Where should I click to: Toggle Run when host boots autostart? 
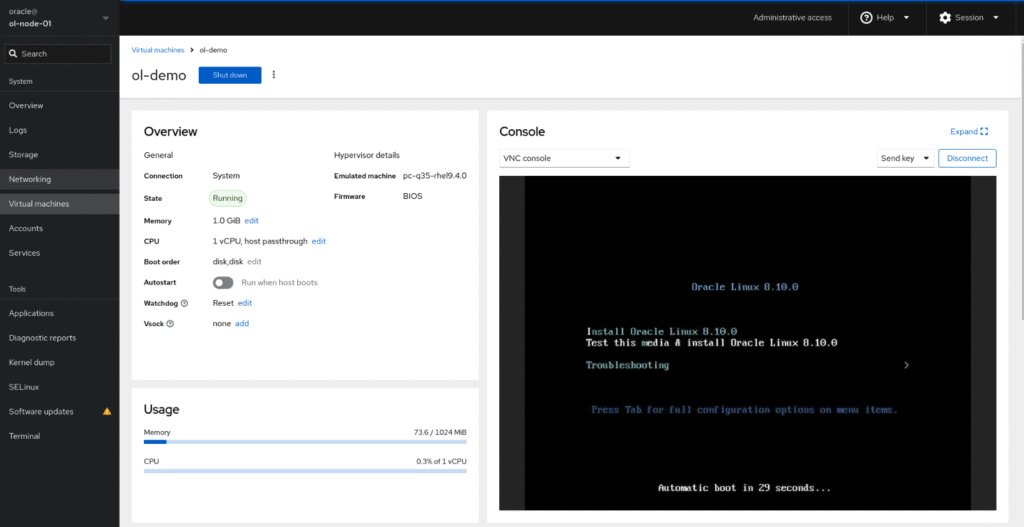tap(222, 283)
